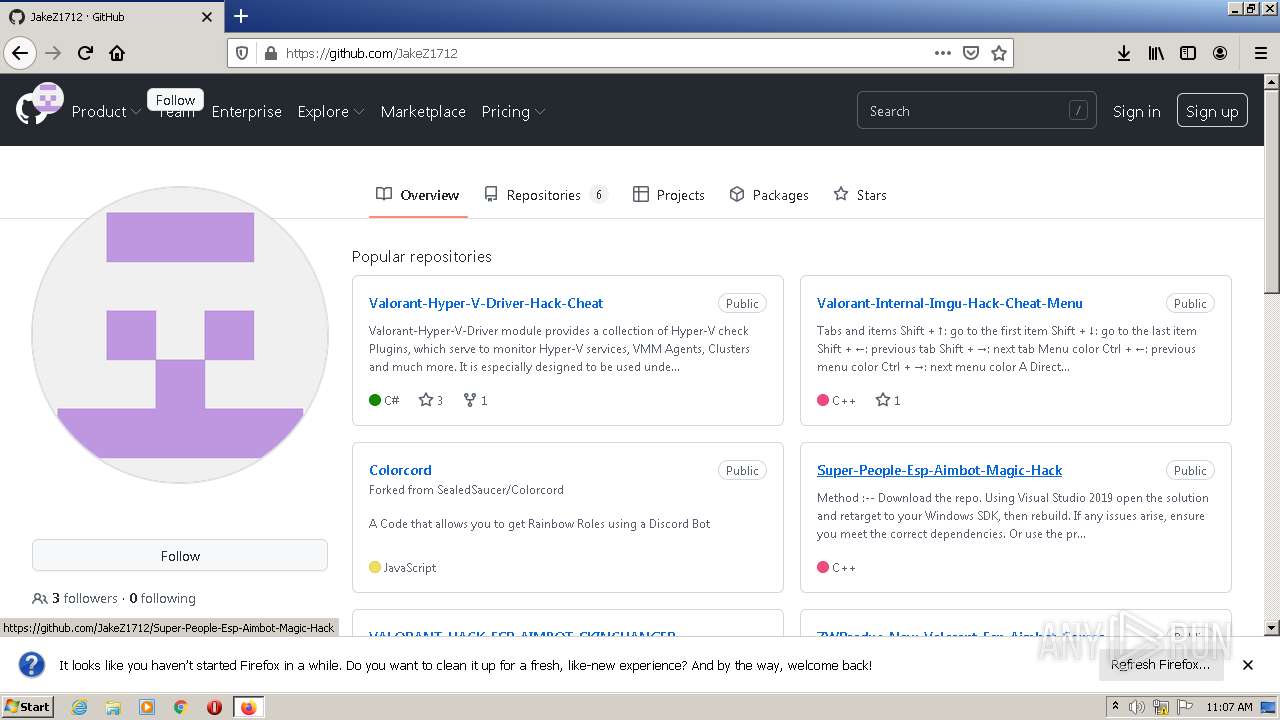Viewport: 1280px width, 720px height.
Task: Expand the Product dropdown menu
Action: (x=106, y=112)
